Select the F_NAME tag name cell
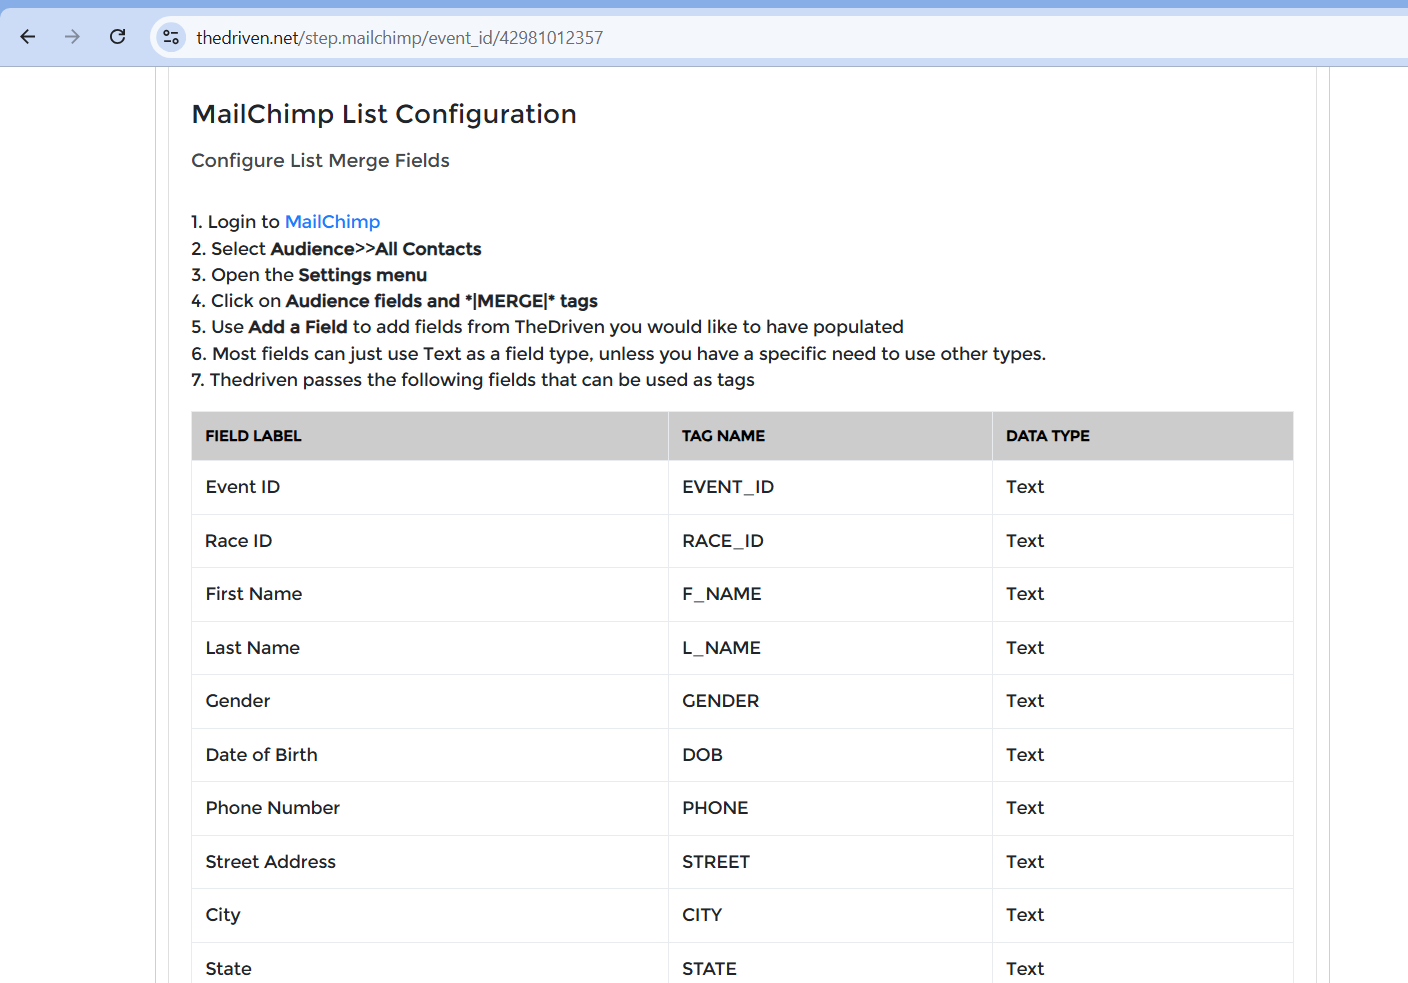Viewport: 1408px width, 983px height. pyautogui.click(x=830, y=594)
